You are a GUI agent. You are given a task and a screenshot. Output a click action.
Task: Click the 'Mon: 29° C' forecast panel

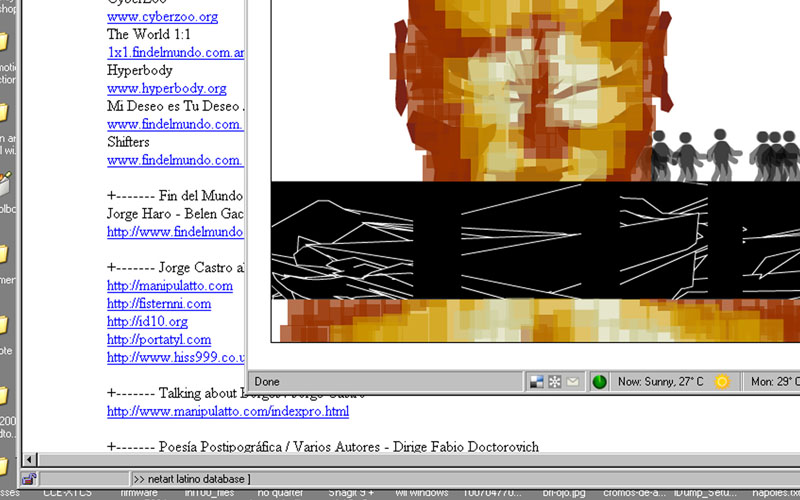click(x=775, y=382)
